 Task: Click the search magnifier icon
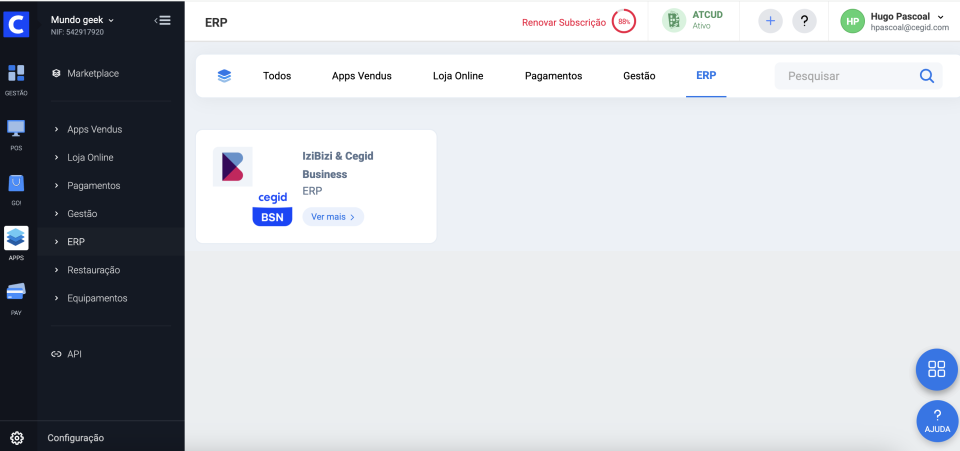[x=927, y=76]
